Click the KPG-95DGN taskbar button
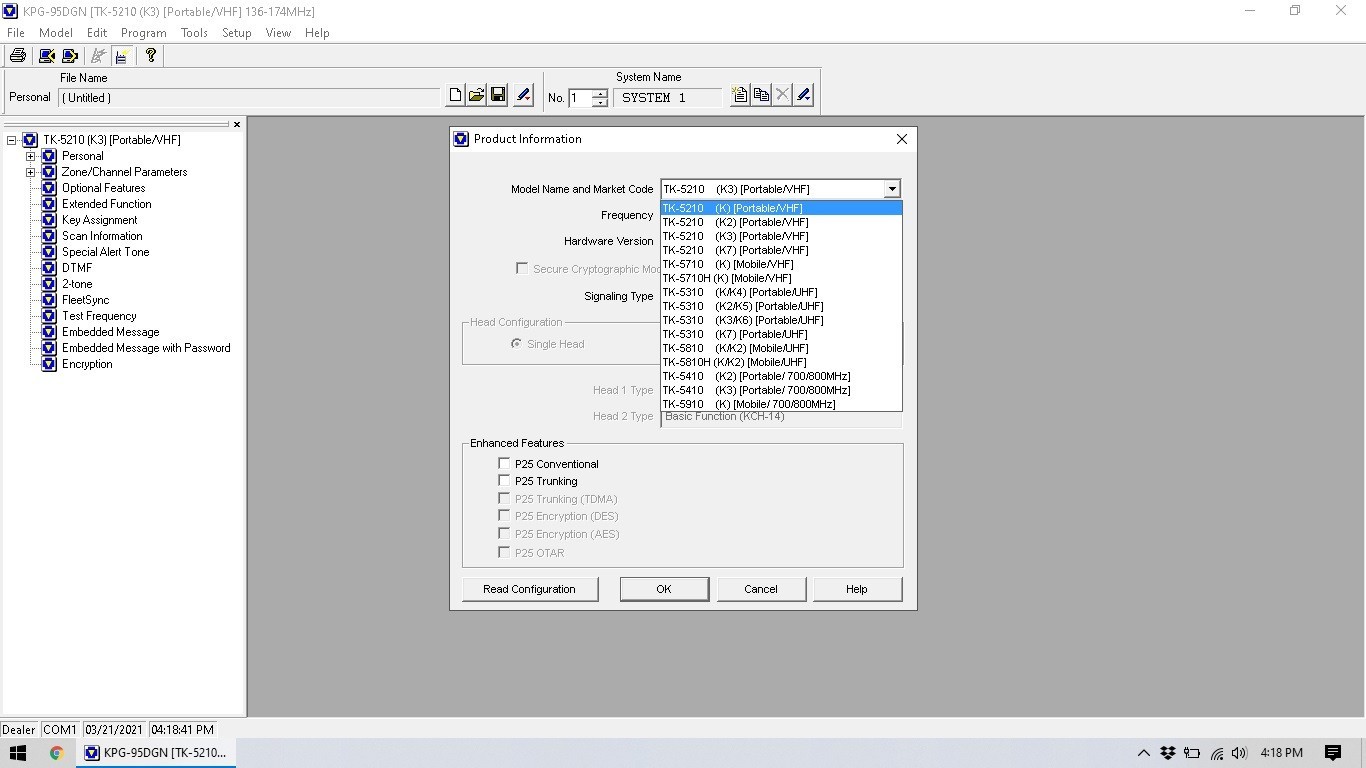The width and height of the screenshot is (1366, 768). pos(156,753)
